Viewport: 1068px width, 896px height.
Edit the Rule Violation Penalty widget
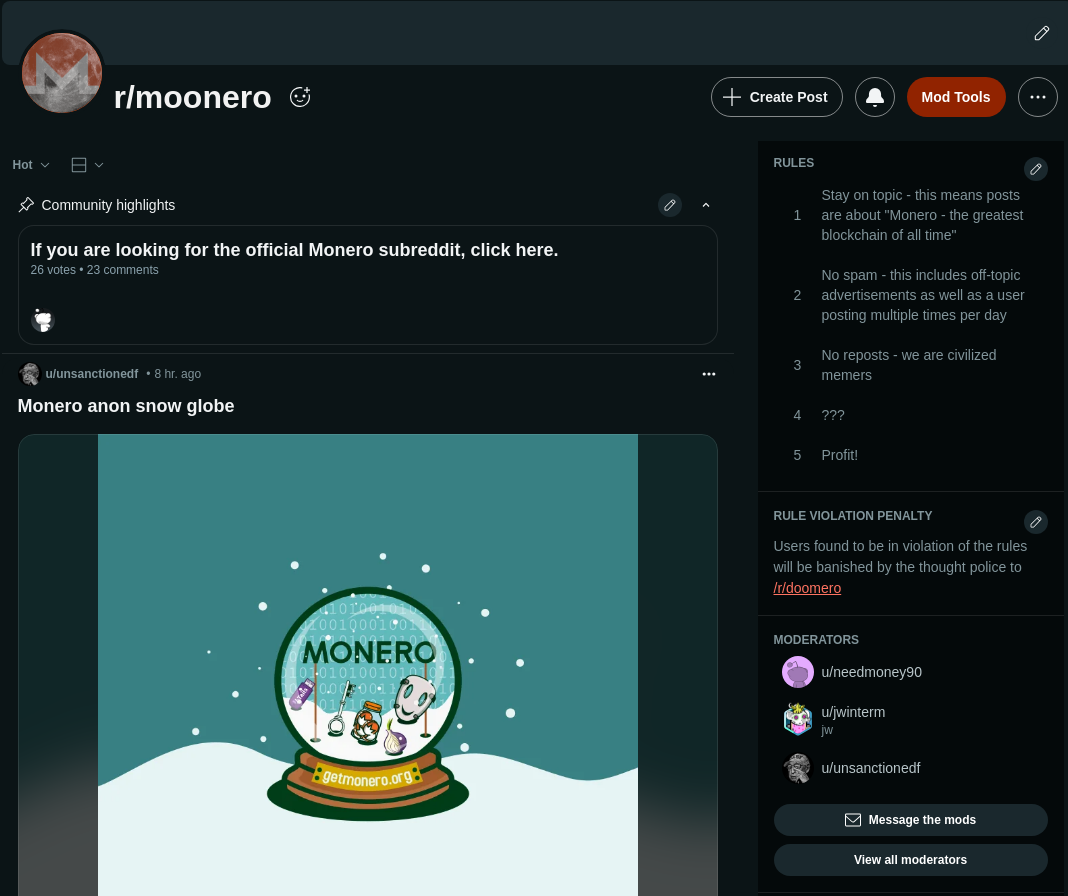click(x=1035, y=522)
